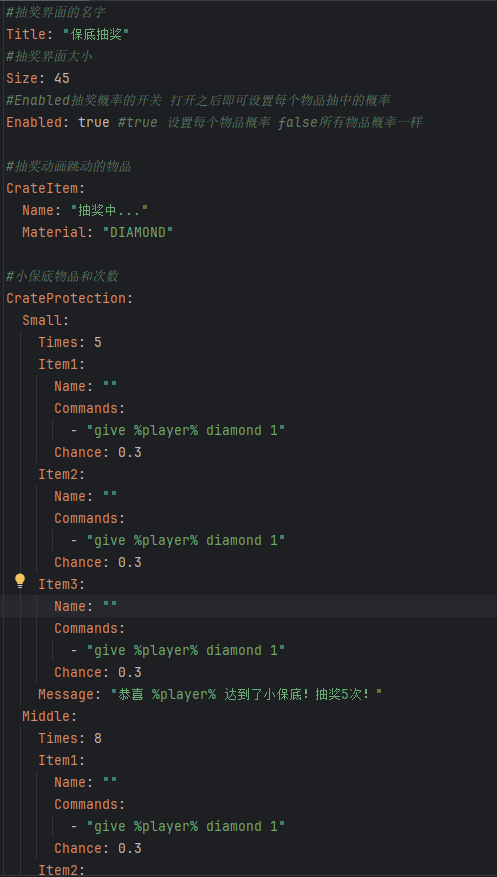Click the comment #抽奖动画跳动的物品
Image resolution: width=497 pixels, height=877 pixels.
click(69, 166)
